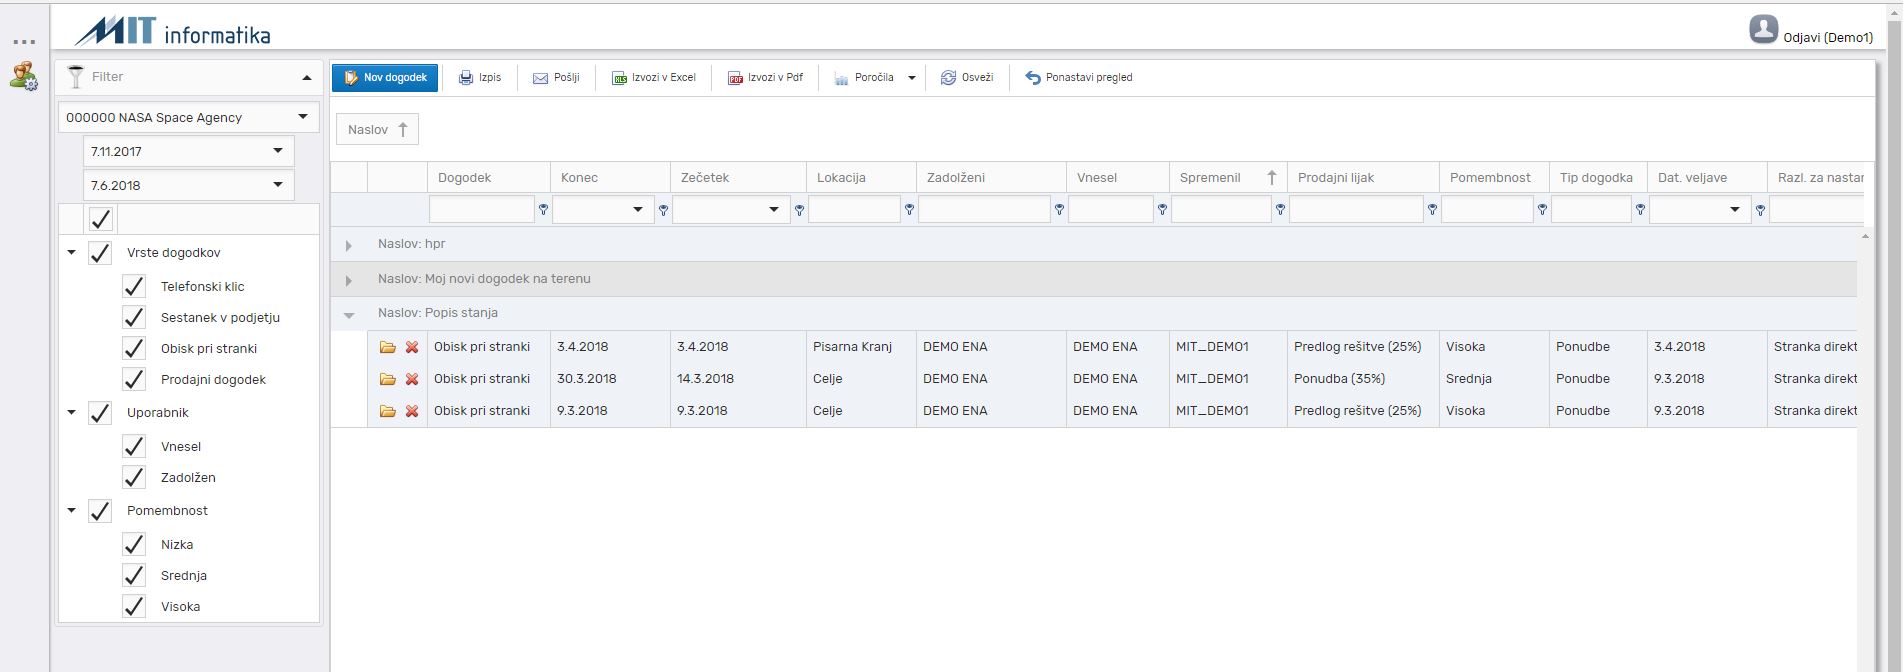Open the Poročila dropdown arrow
Screen dimensions: 1903x672
coord(911,78)
